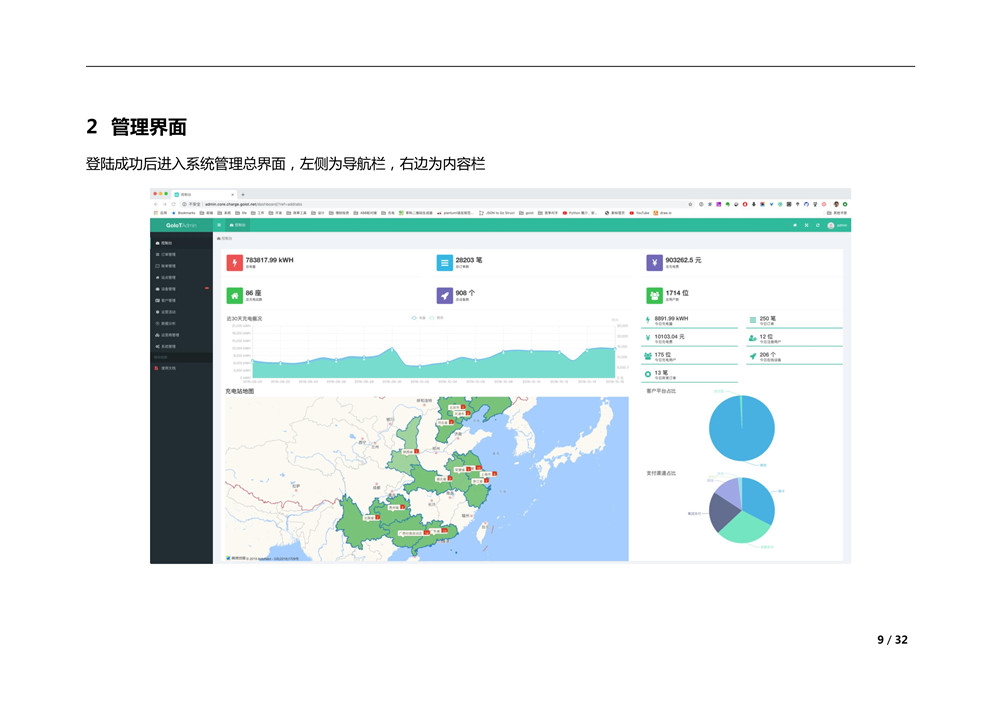Click the green house charging stations icon
Image resolution: width=1000 pixels, height=707 pixels.
[x=235, y=296]
